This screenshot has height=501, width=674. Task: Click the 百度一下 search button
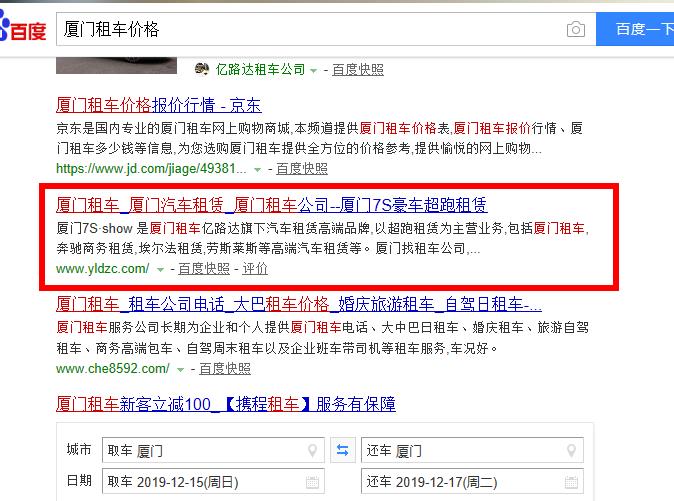635,29
